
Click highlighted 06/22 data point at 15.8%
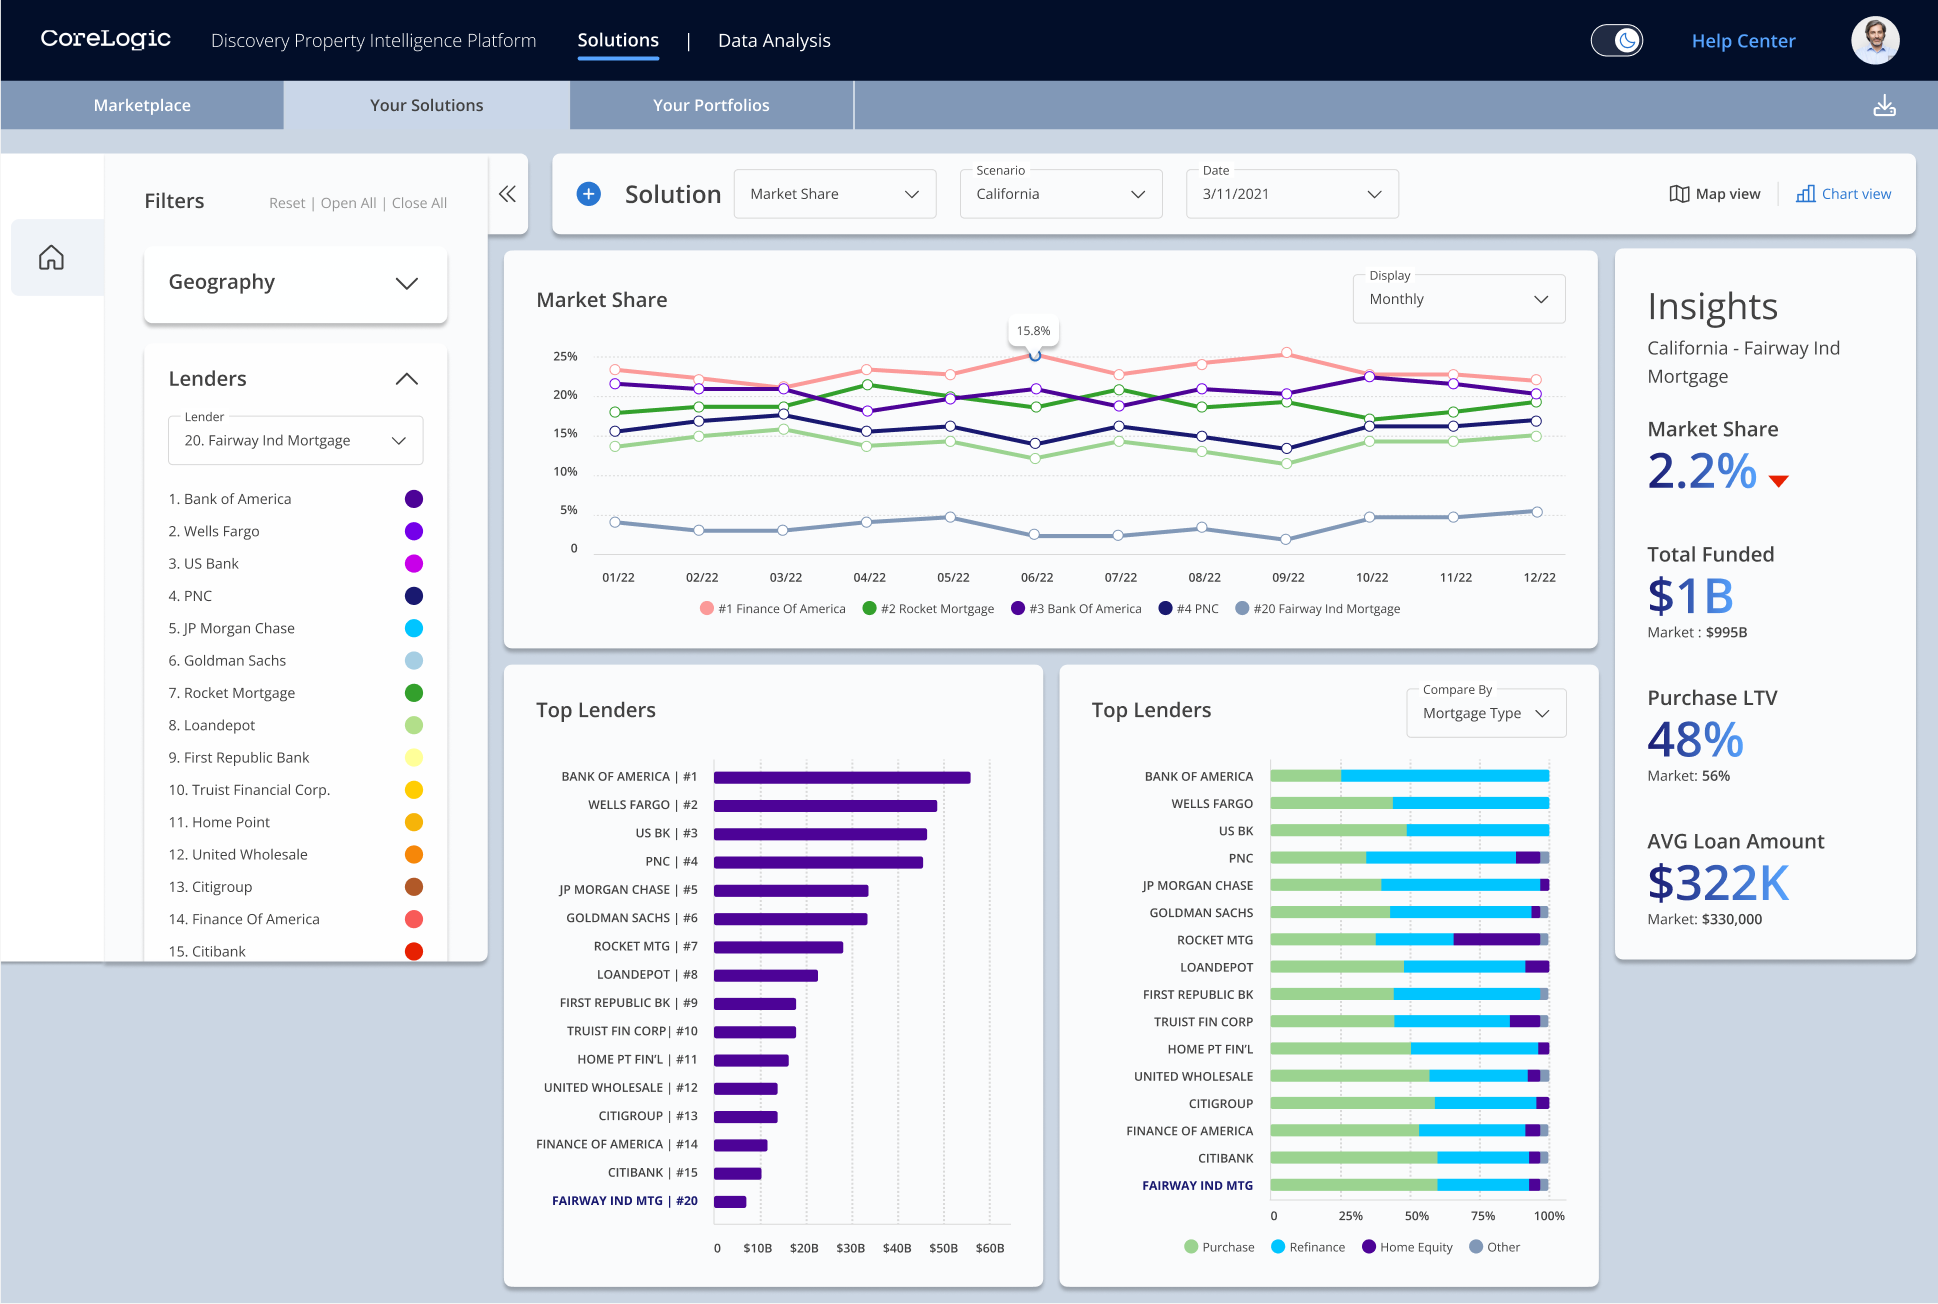pos(1035,355)
